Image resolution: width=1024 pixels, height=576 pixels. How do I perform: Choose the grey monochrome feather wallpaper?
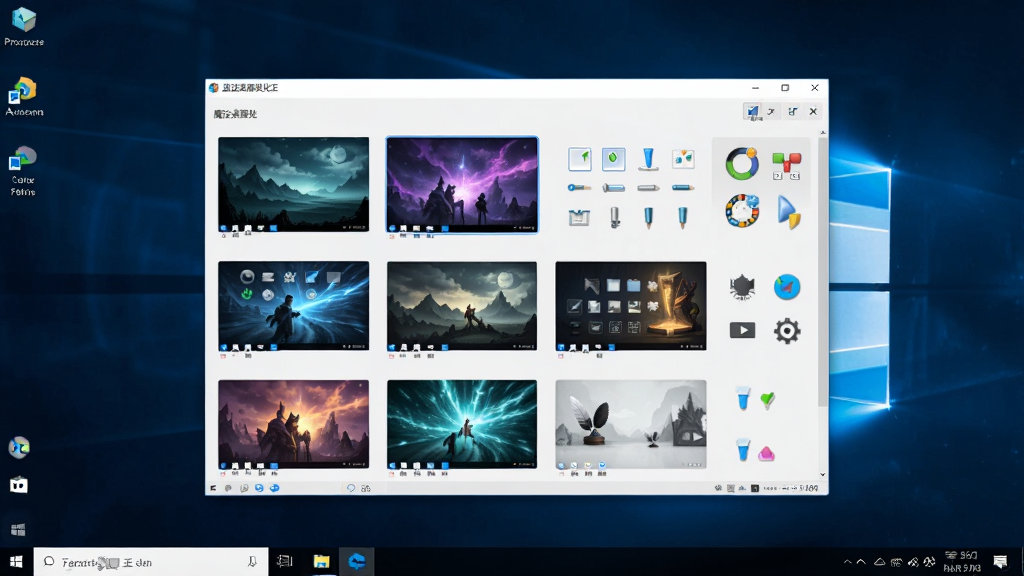(630, 424)
